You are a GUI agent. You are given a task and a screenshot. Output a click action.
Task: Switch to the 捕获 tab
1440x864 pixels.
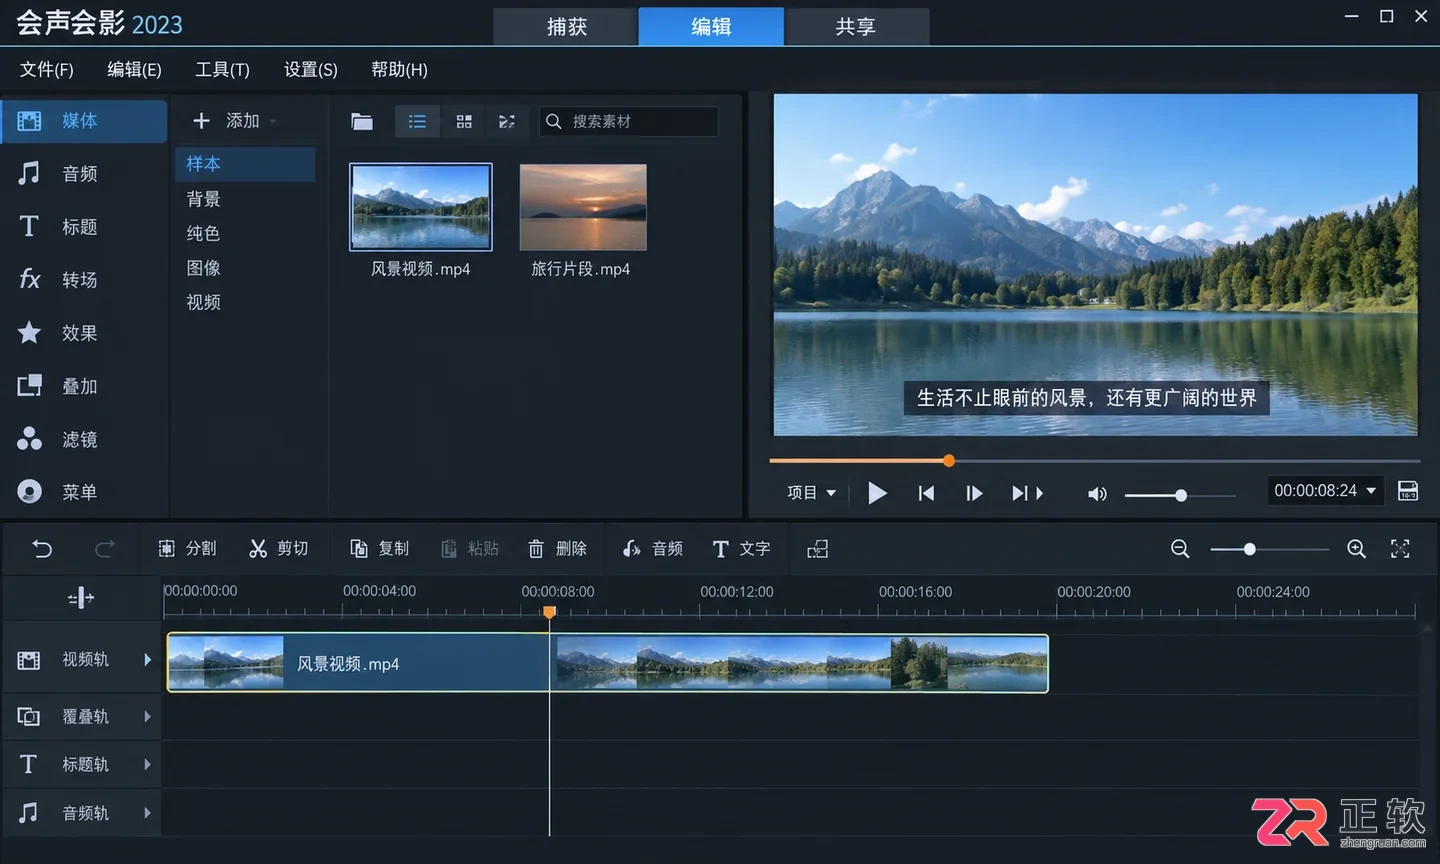(x=566, y=27)
